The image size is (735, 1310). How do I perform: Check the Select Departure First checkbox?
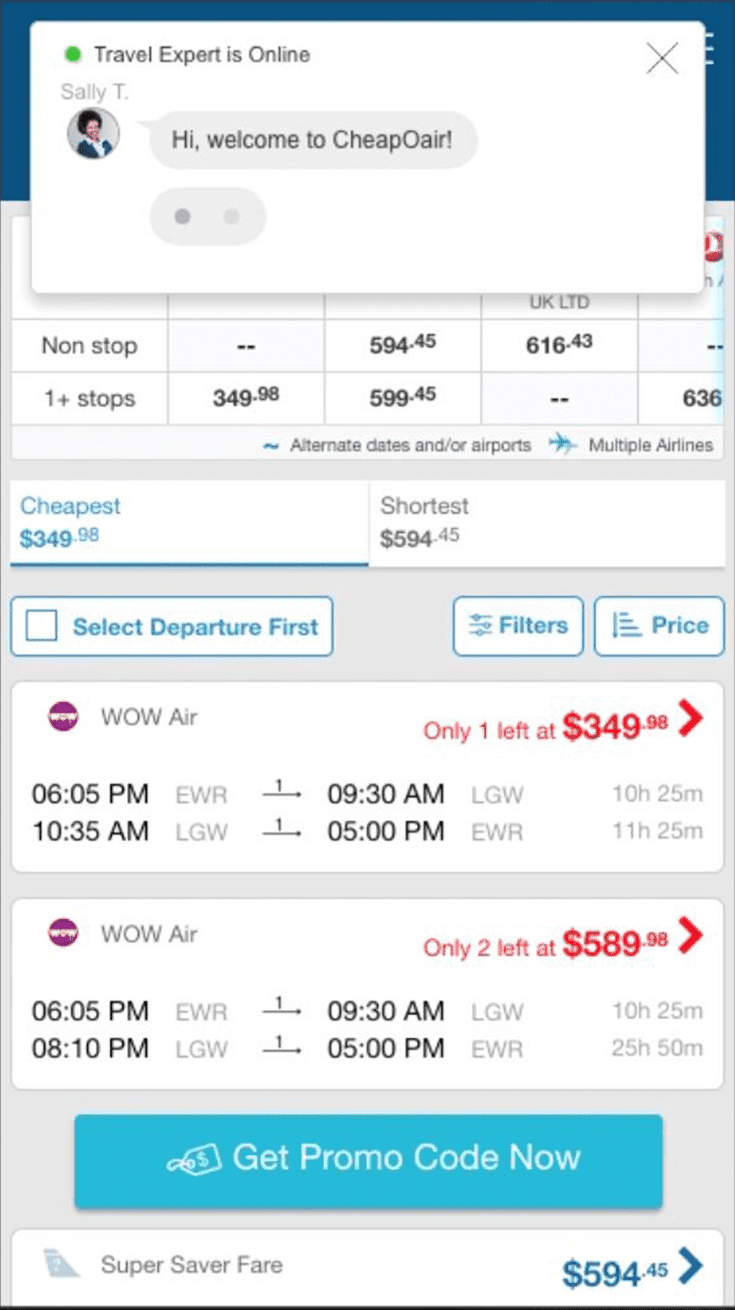click(41, 627)
